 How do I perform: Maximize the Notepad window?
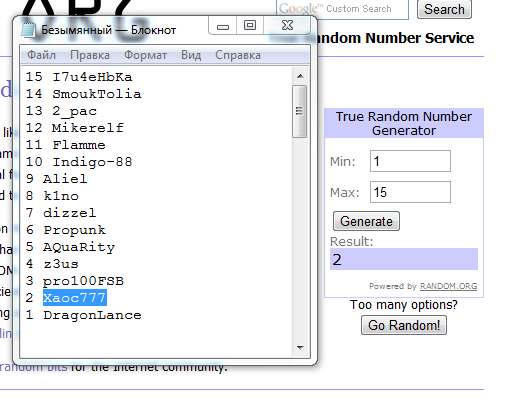pos(250,26)
